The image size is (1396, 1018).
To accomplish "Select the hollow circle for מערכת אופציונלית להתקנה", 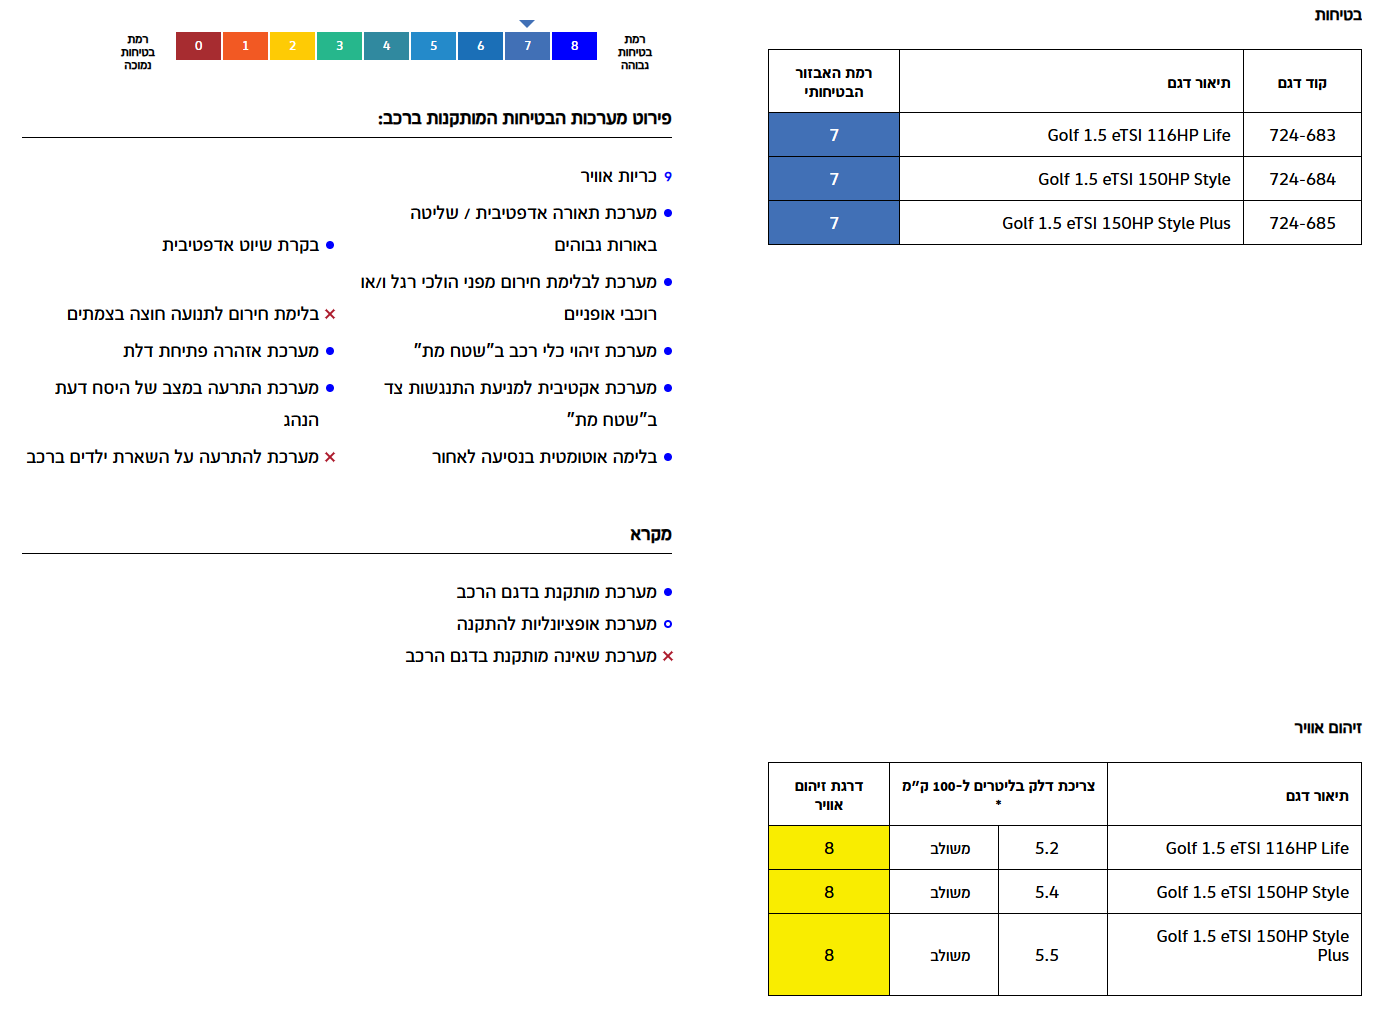I will point(668,624).
